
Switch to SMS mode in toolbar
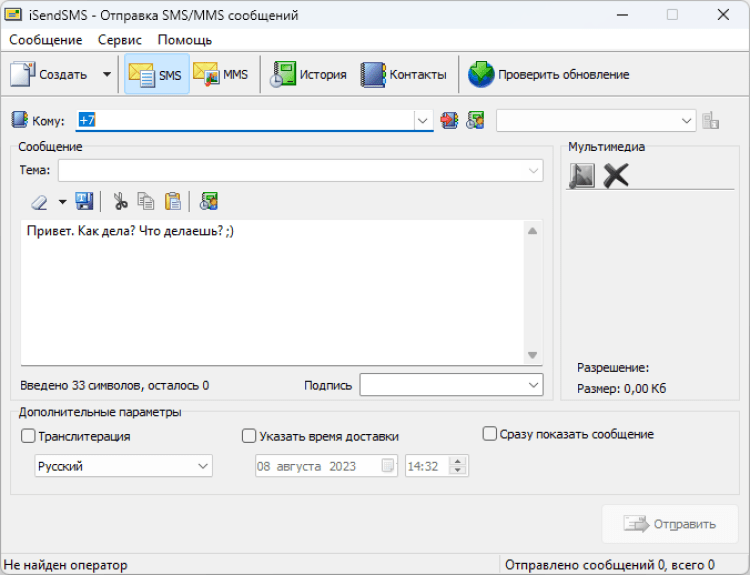(156, 74)
